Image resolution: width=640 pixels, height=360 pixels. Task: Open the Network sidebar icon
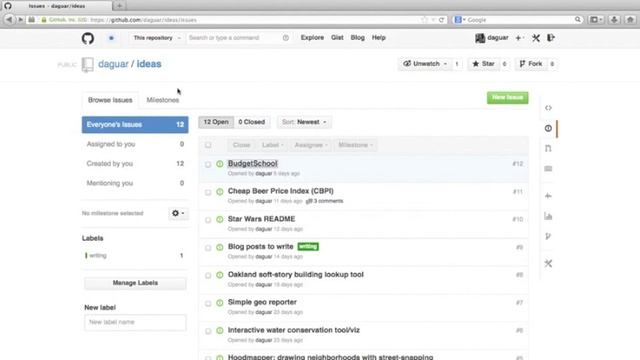548,236
